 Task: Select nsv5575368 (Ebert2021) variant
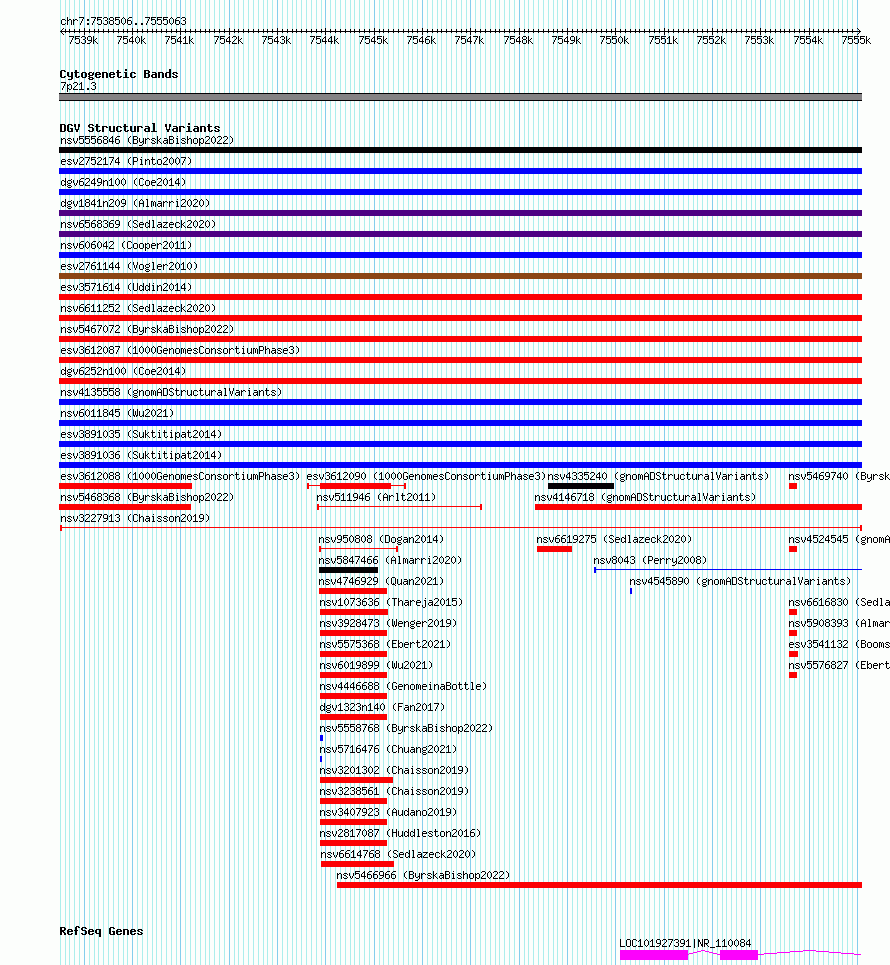(353, 654)
